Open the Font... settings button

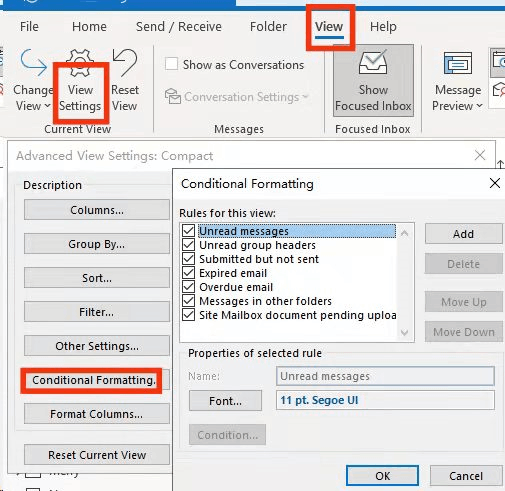click(225, 401)
